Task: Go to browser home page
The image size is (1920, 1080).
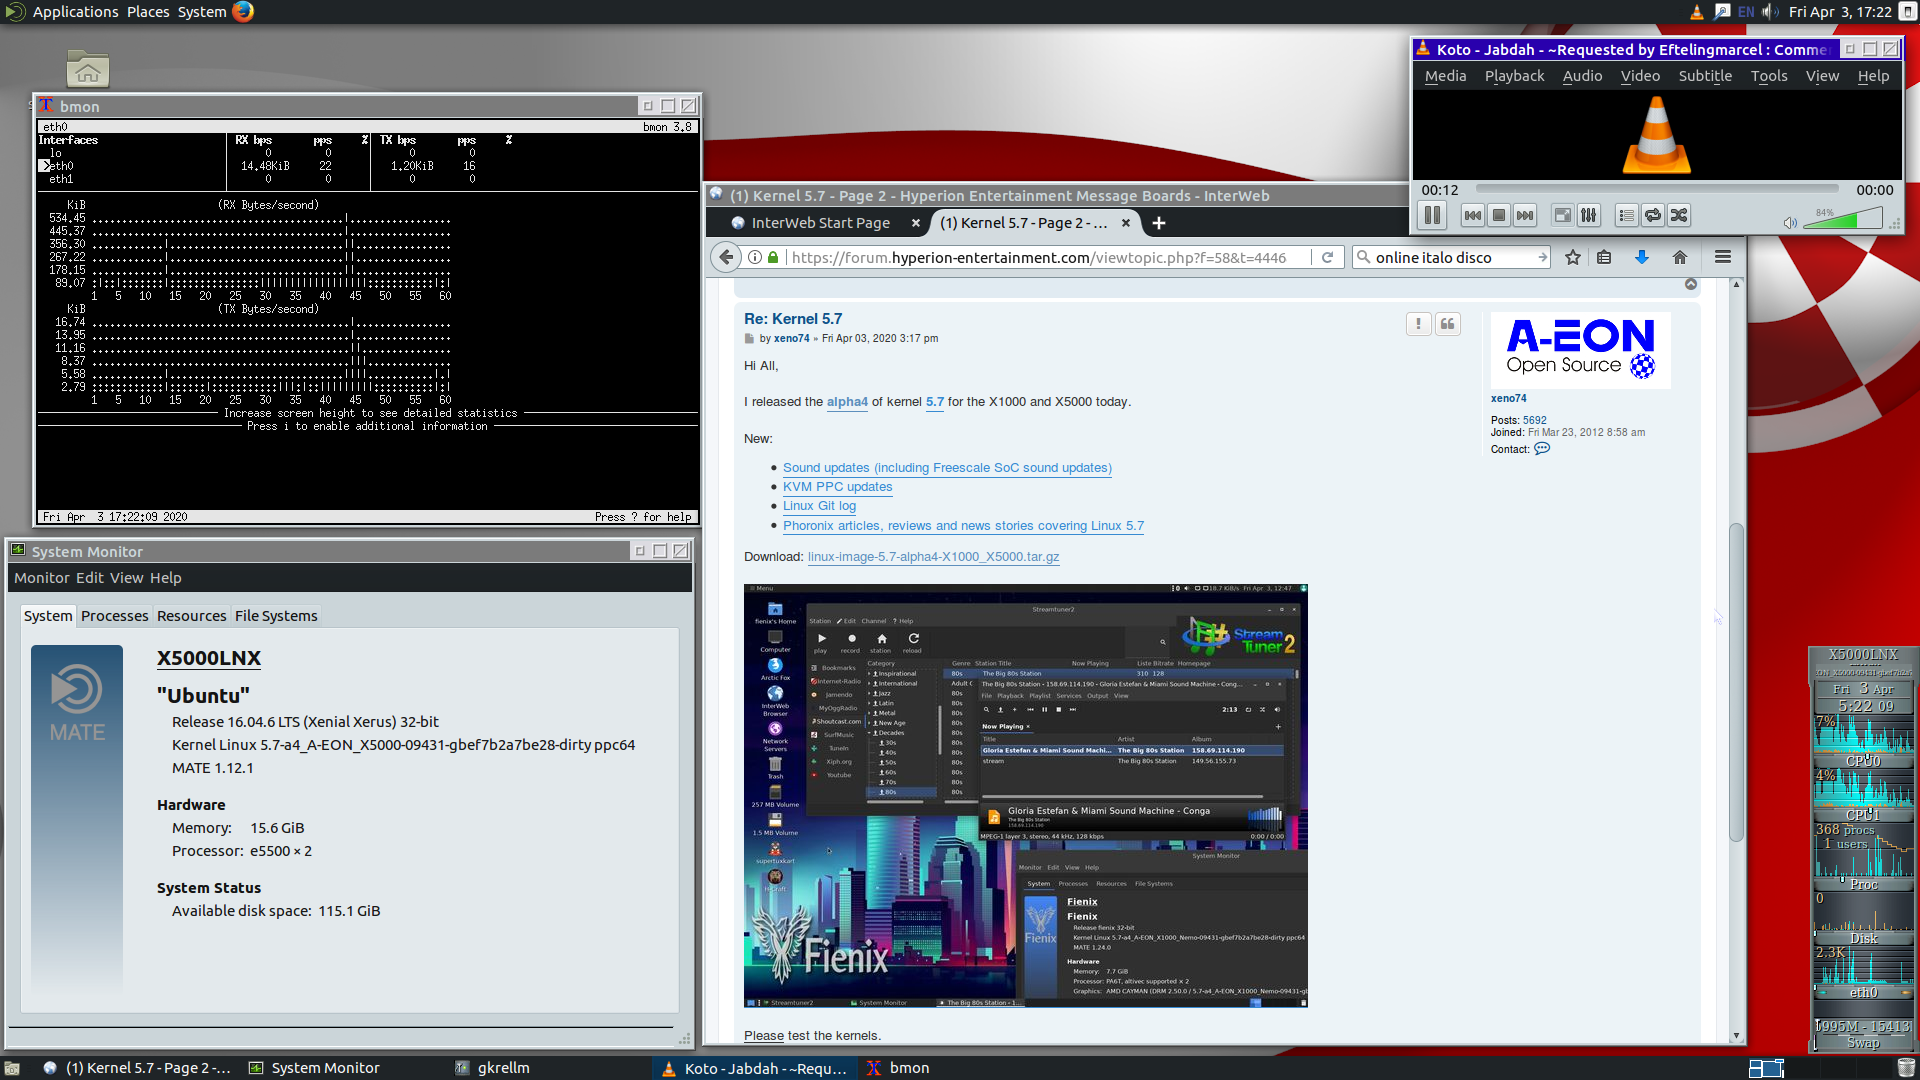Action: [1680, 257]
